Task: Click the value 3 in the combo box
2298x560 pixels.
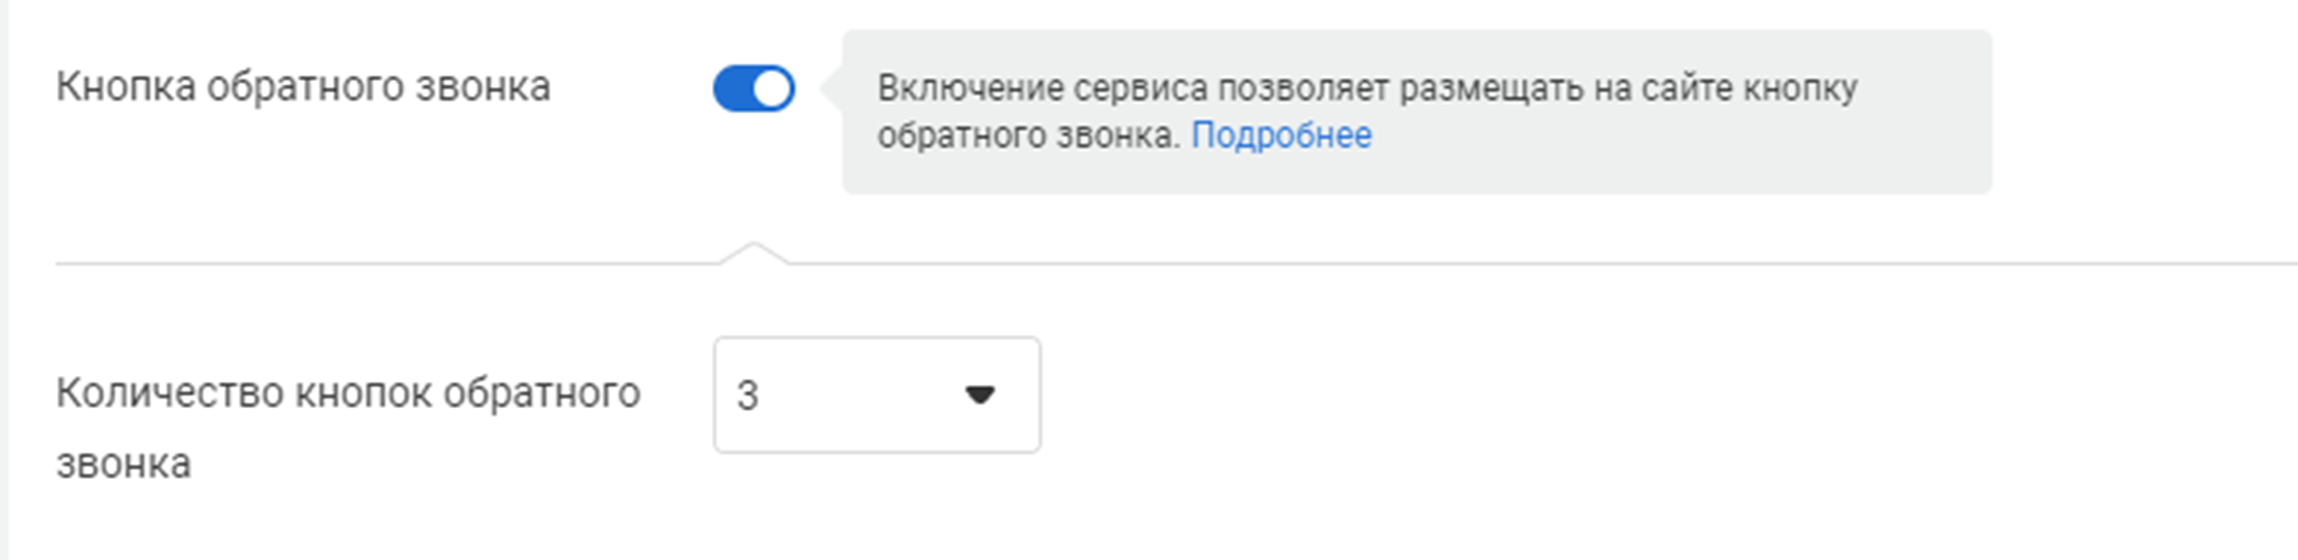Action: [748, 396]
